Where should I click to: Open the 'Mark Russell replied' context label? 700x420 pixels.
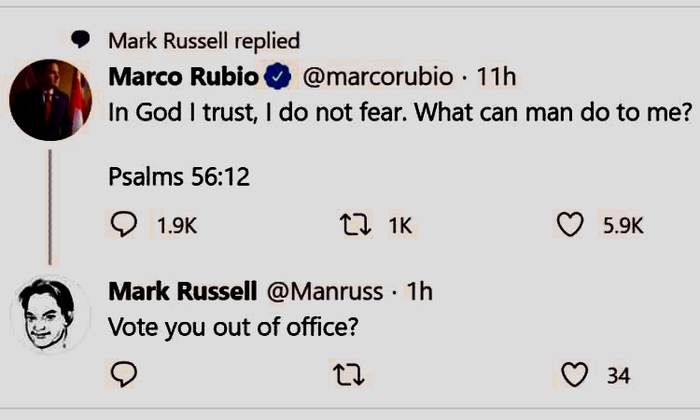(x=203, y=40)
